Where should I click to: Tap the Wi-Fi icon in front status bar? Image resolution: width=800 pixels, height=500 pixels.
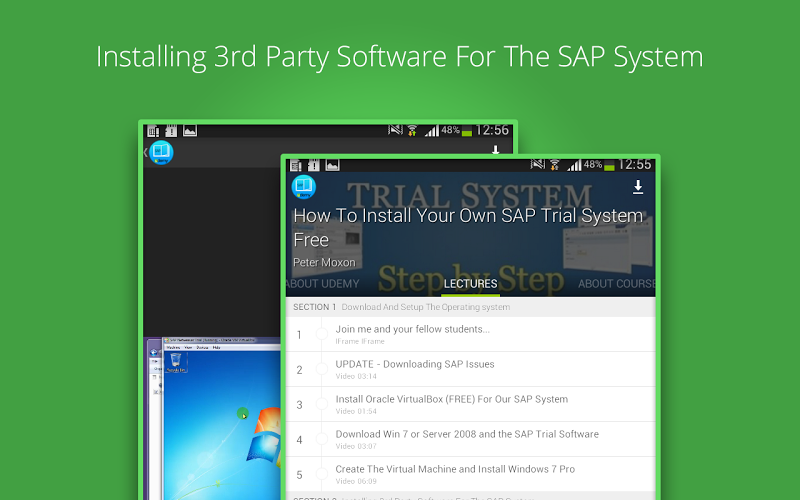554,164
